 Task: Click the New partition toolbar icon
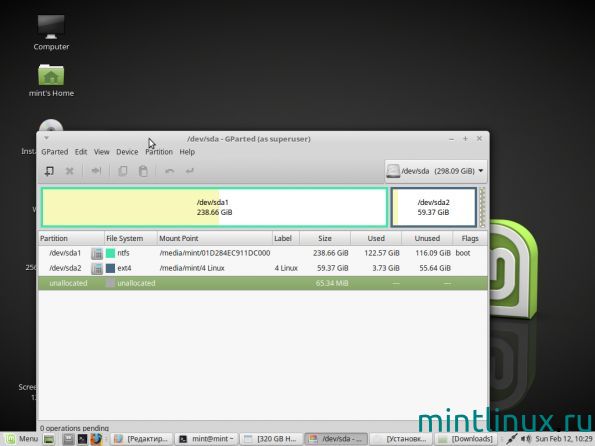pyautogui.click(x=49, y=171)
